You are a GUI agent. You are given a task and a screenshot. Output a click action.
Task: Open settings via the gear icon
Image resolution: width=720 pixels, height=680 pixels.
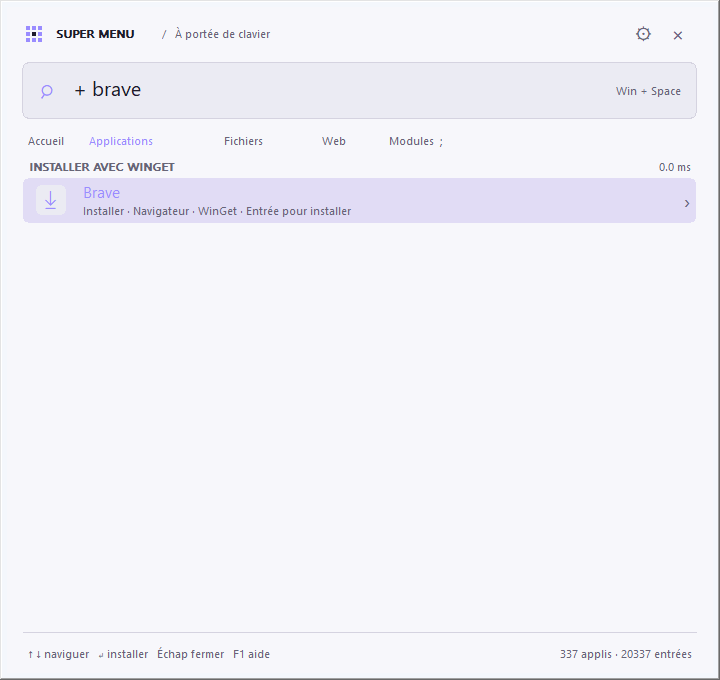tap(643, 34)
